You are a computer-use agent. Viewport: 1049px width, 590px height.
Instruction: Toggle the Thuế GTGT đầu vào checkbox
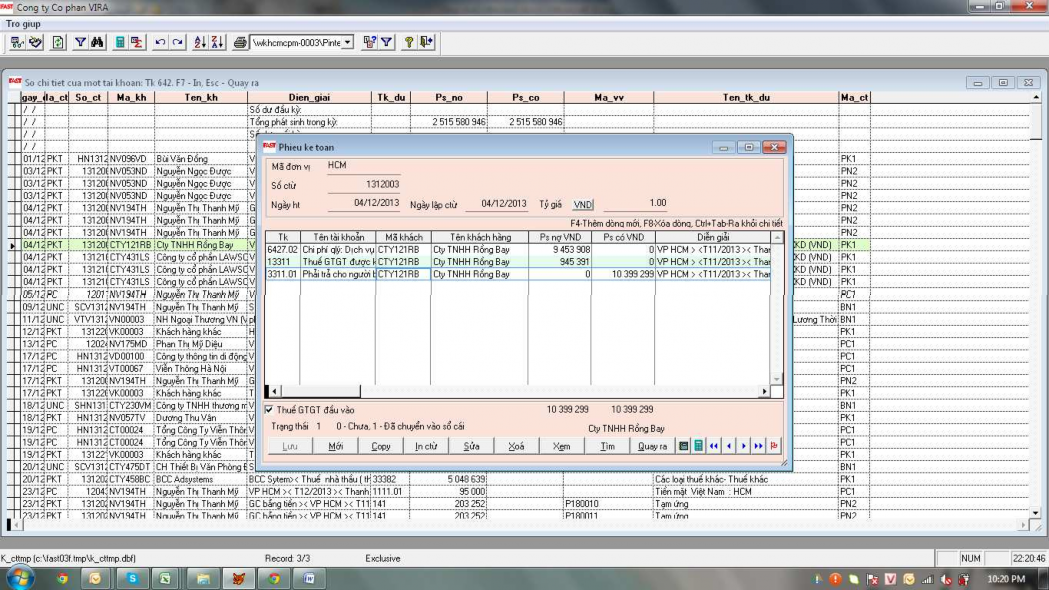tap(268, 409)
